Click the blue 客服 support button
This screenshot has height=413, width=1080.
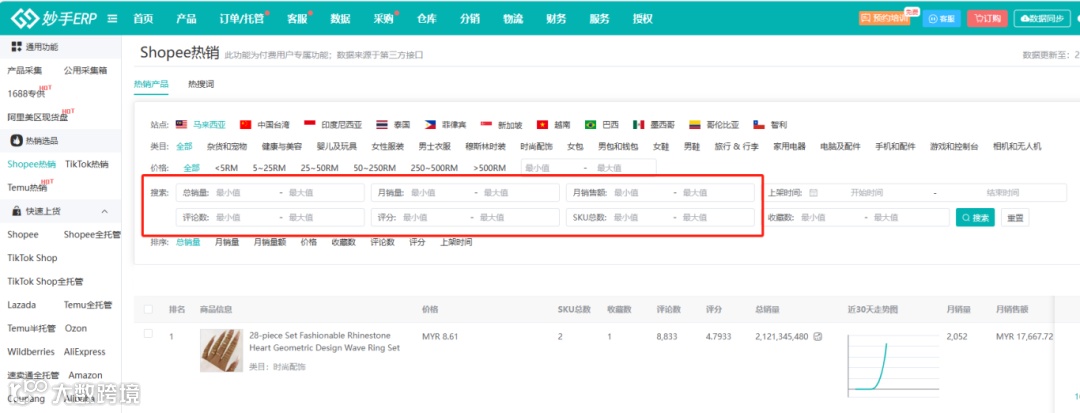[x=942, y=19]
